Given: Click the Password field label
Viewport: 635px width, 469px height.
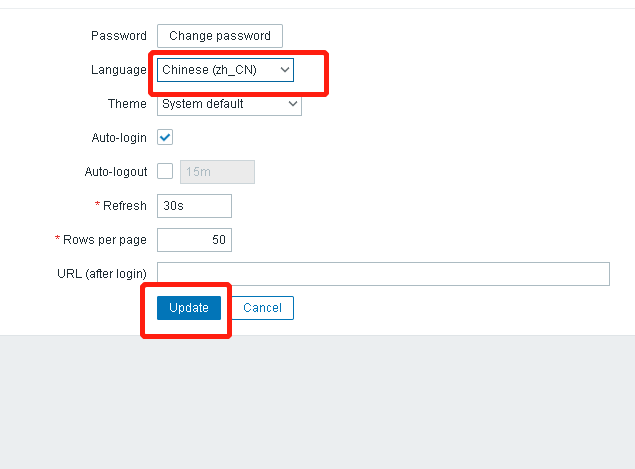Looking at the screenshot, I should tap(119, 36).
